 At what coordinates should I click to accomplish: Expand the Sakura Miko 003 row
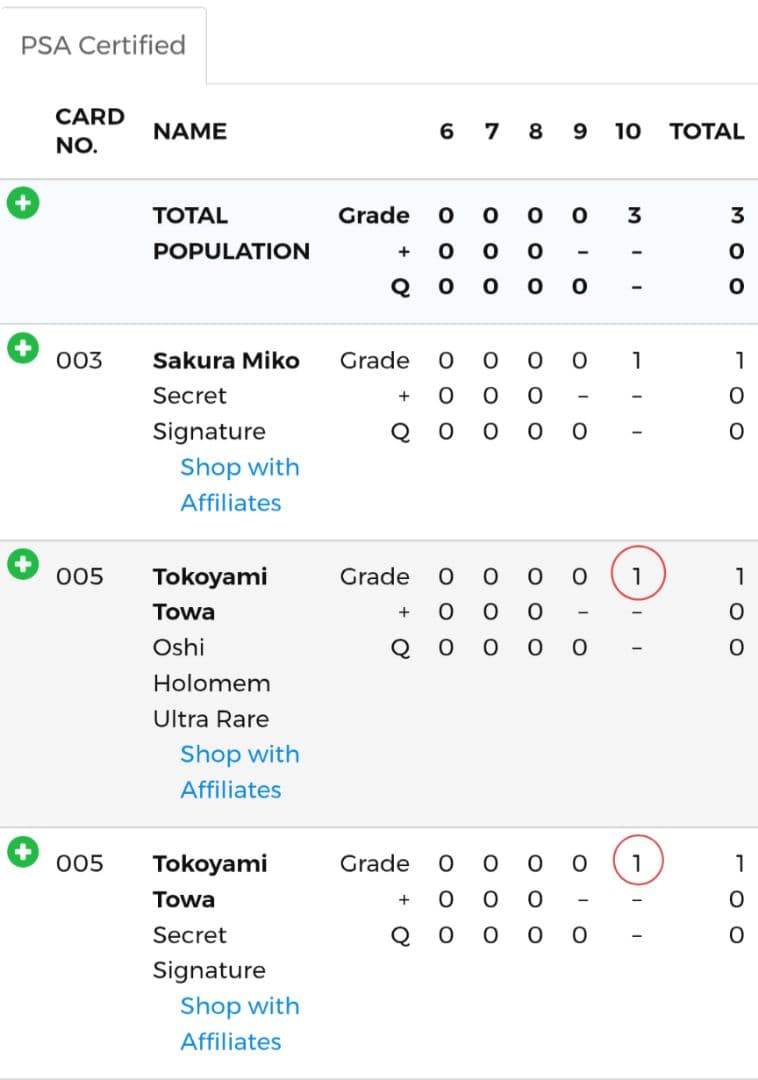pyautogui.click(x=22, y=349)
